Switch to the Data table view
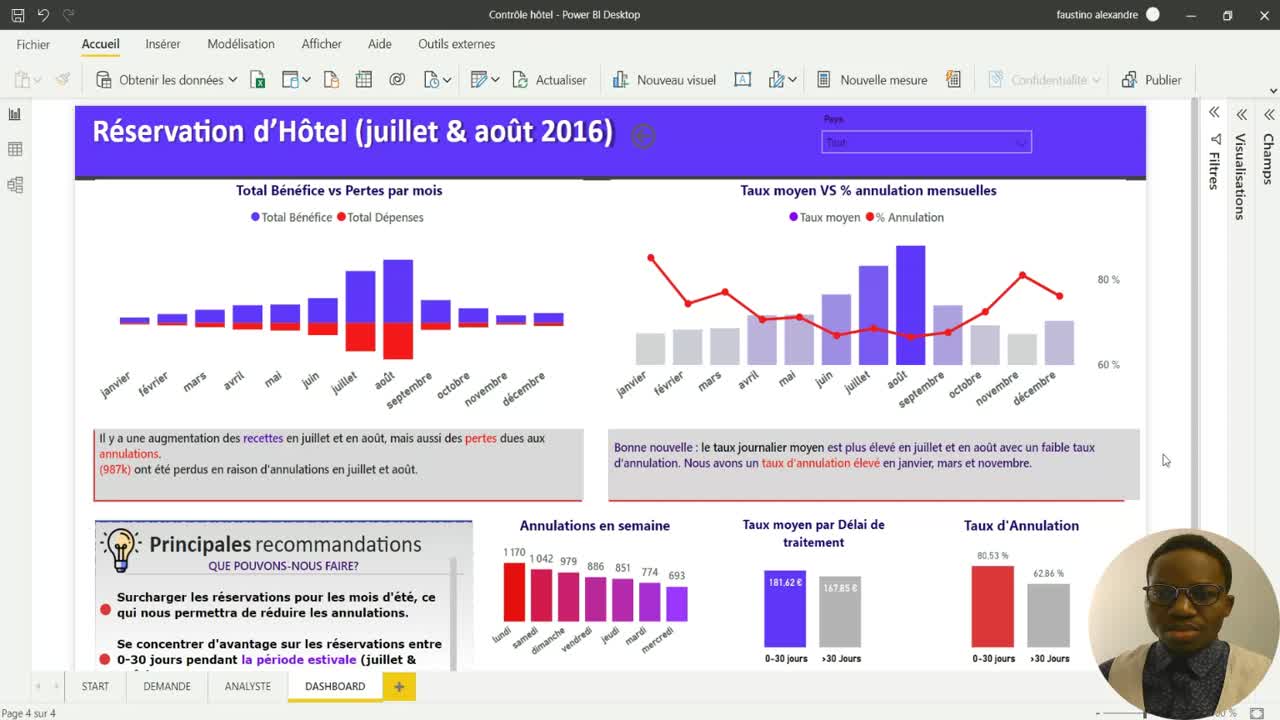Image resolution: width=1280 pixels, height=720 pixels. click(15, 149)
